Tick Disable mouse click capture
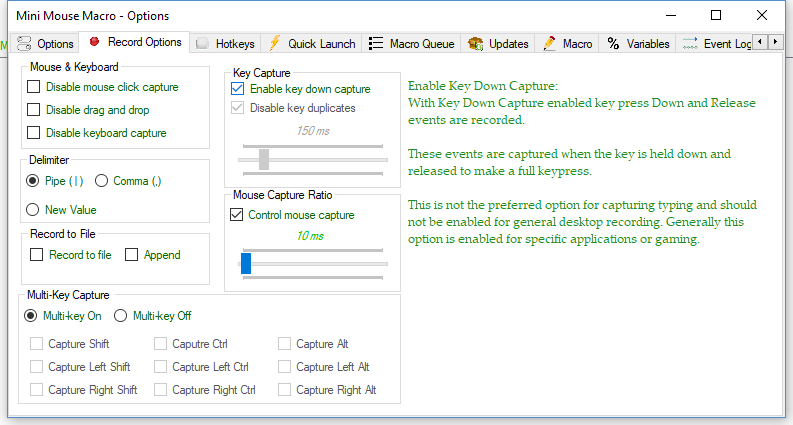The width and height of the screenshot is (793, 425). (x=33, y=87)
